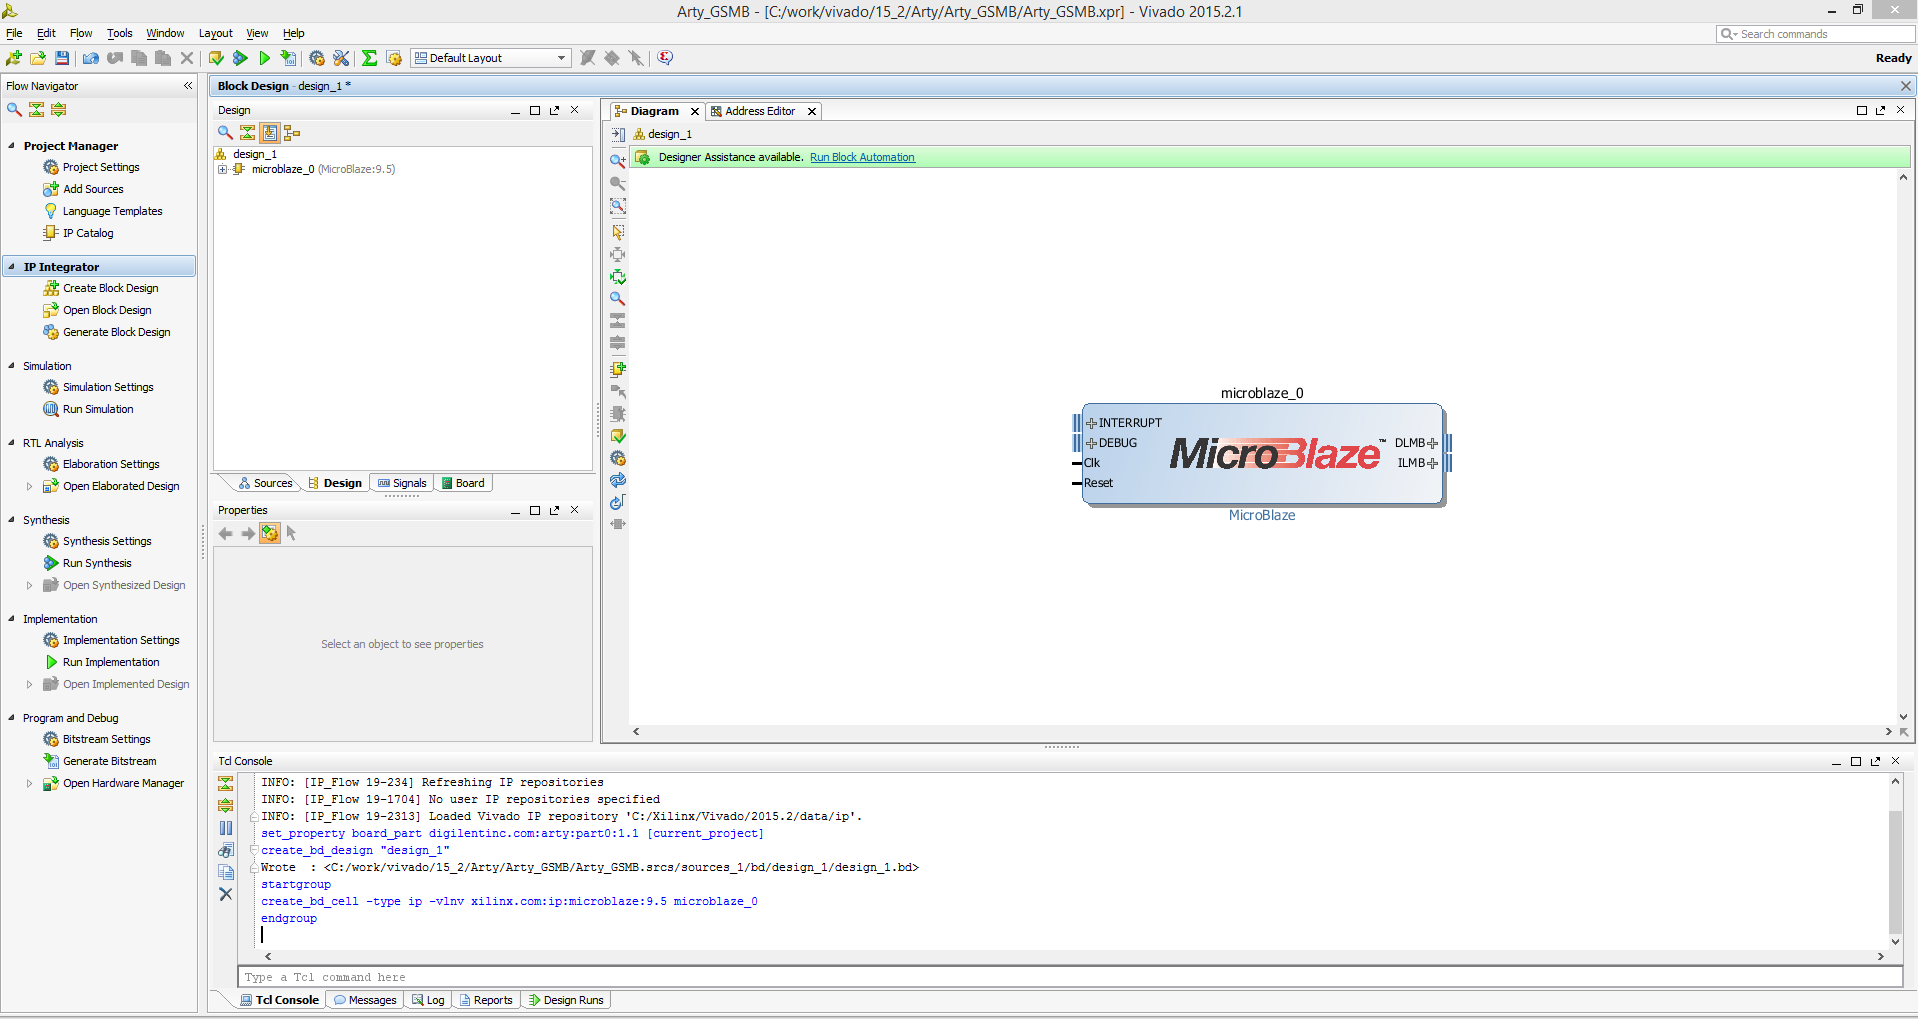1918x1019 pixels.
Task: Click the Tcl Console vertical scrollbar
Action: 1895,872
